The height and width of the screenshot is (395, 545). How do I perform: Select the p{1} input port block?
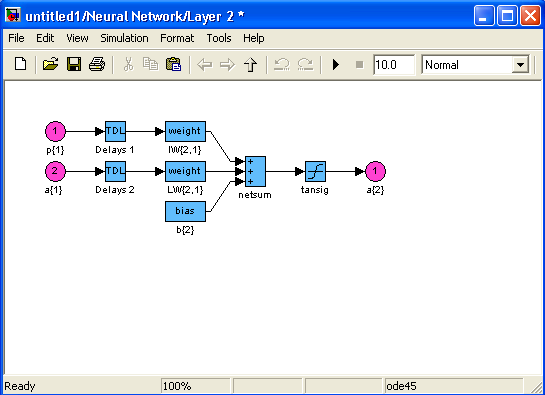coord(55,131)
